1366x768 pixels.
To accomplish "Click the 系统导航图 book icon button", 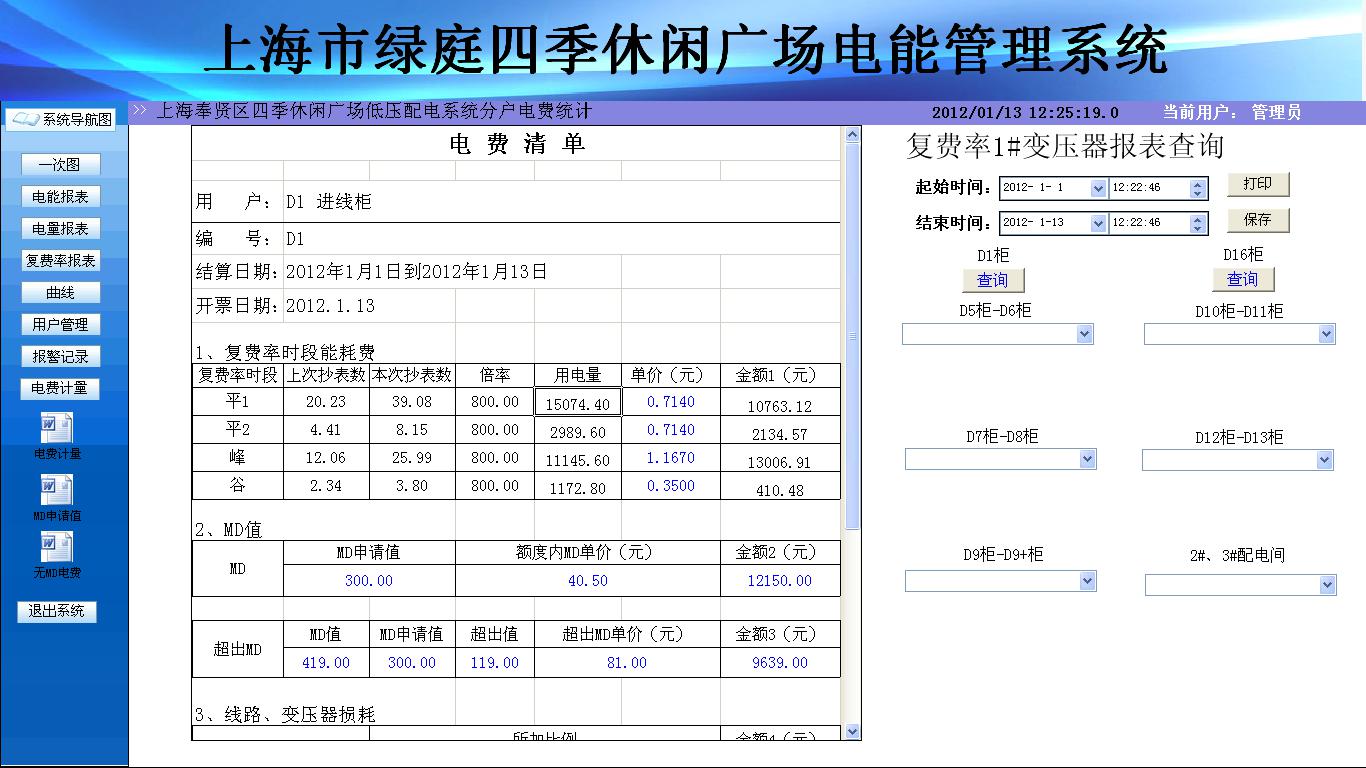I will tap(60, 120).
